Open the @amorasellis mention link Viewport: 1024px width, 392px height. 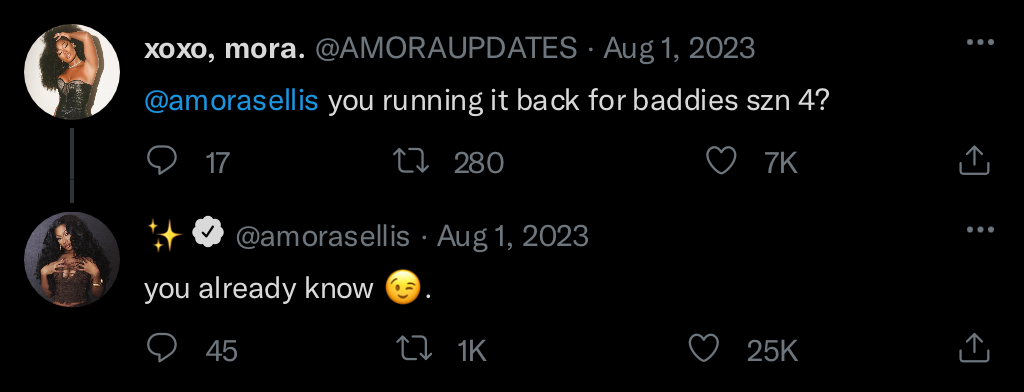231,102
